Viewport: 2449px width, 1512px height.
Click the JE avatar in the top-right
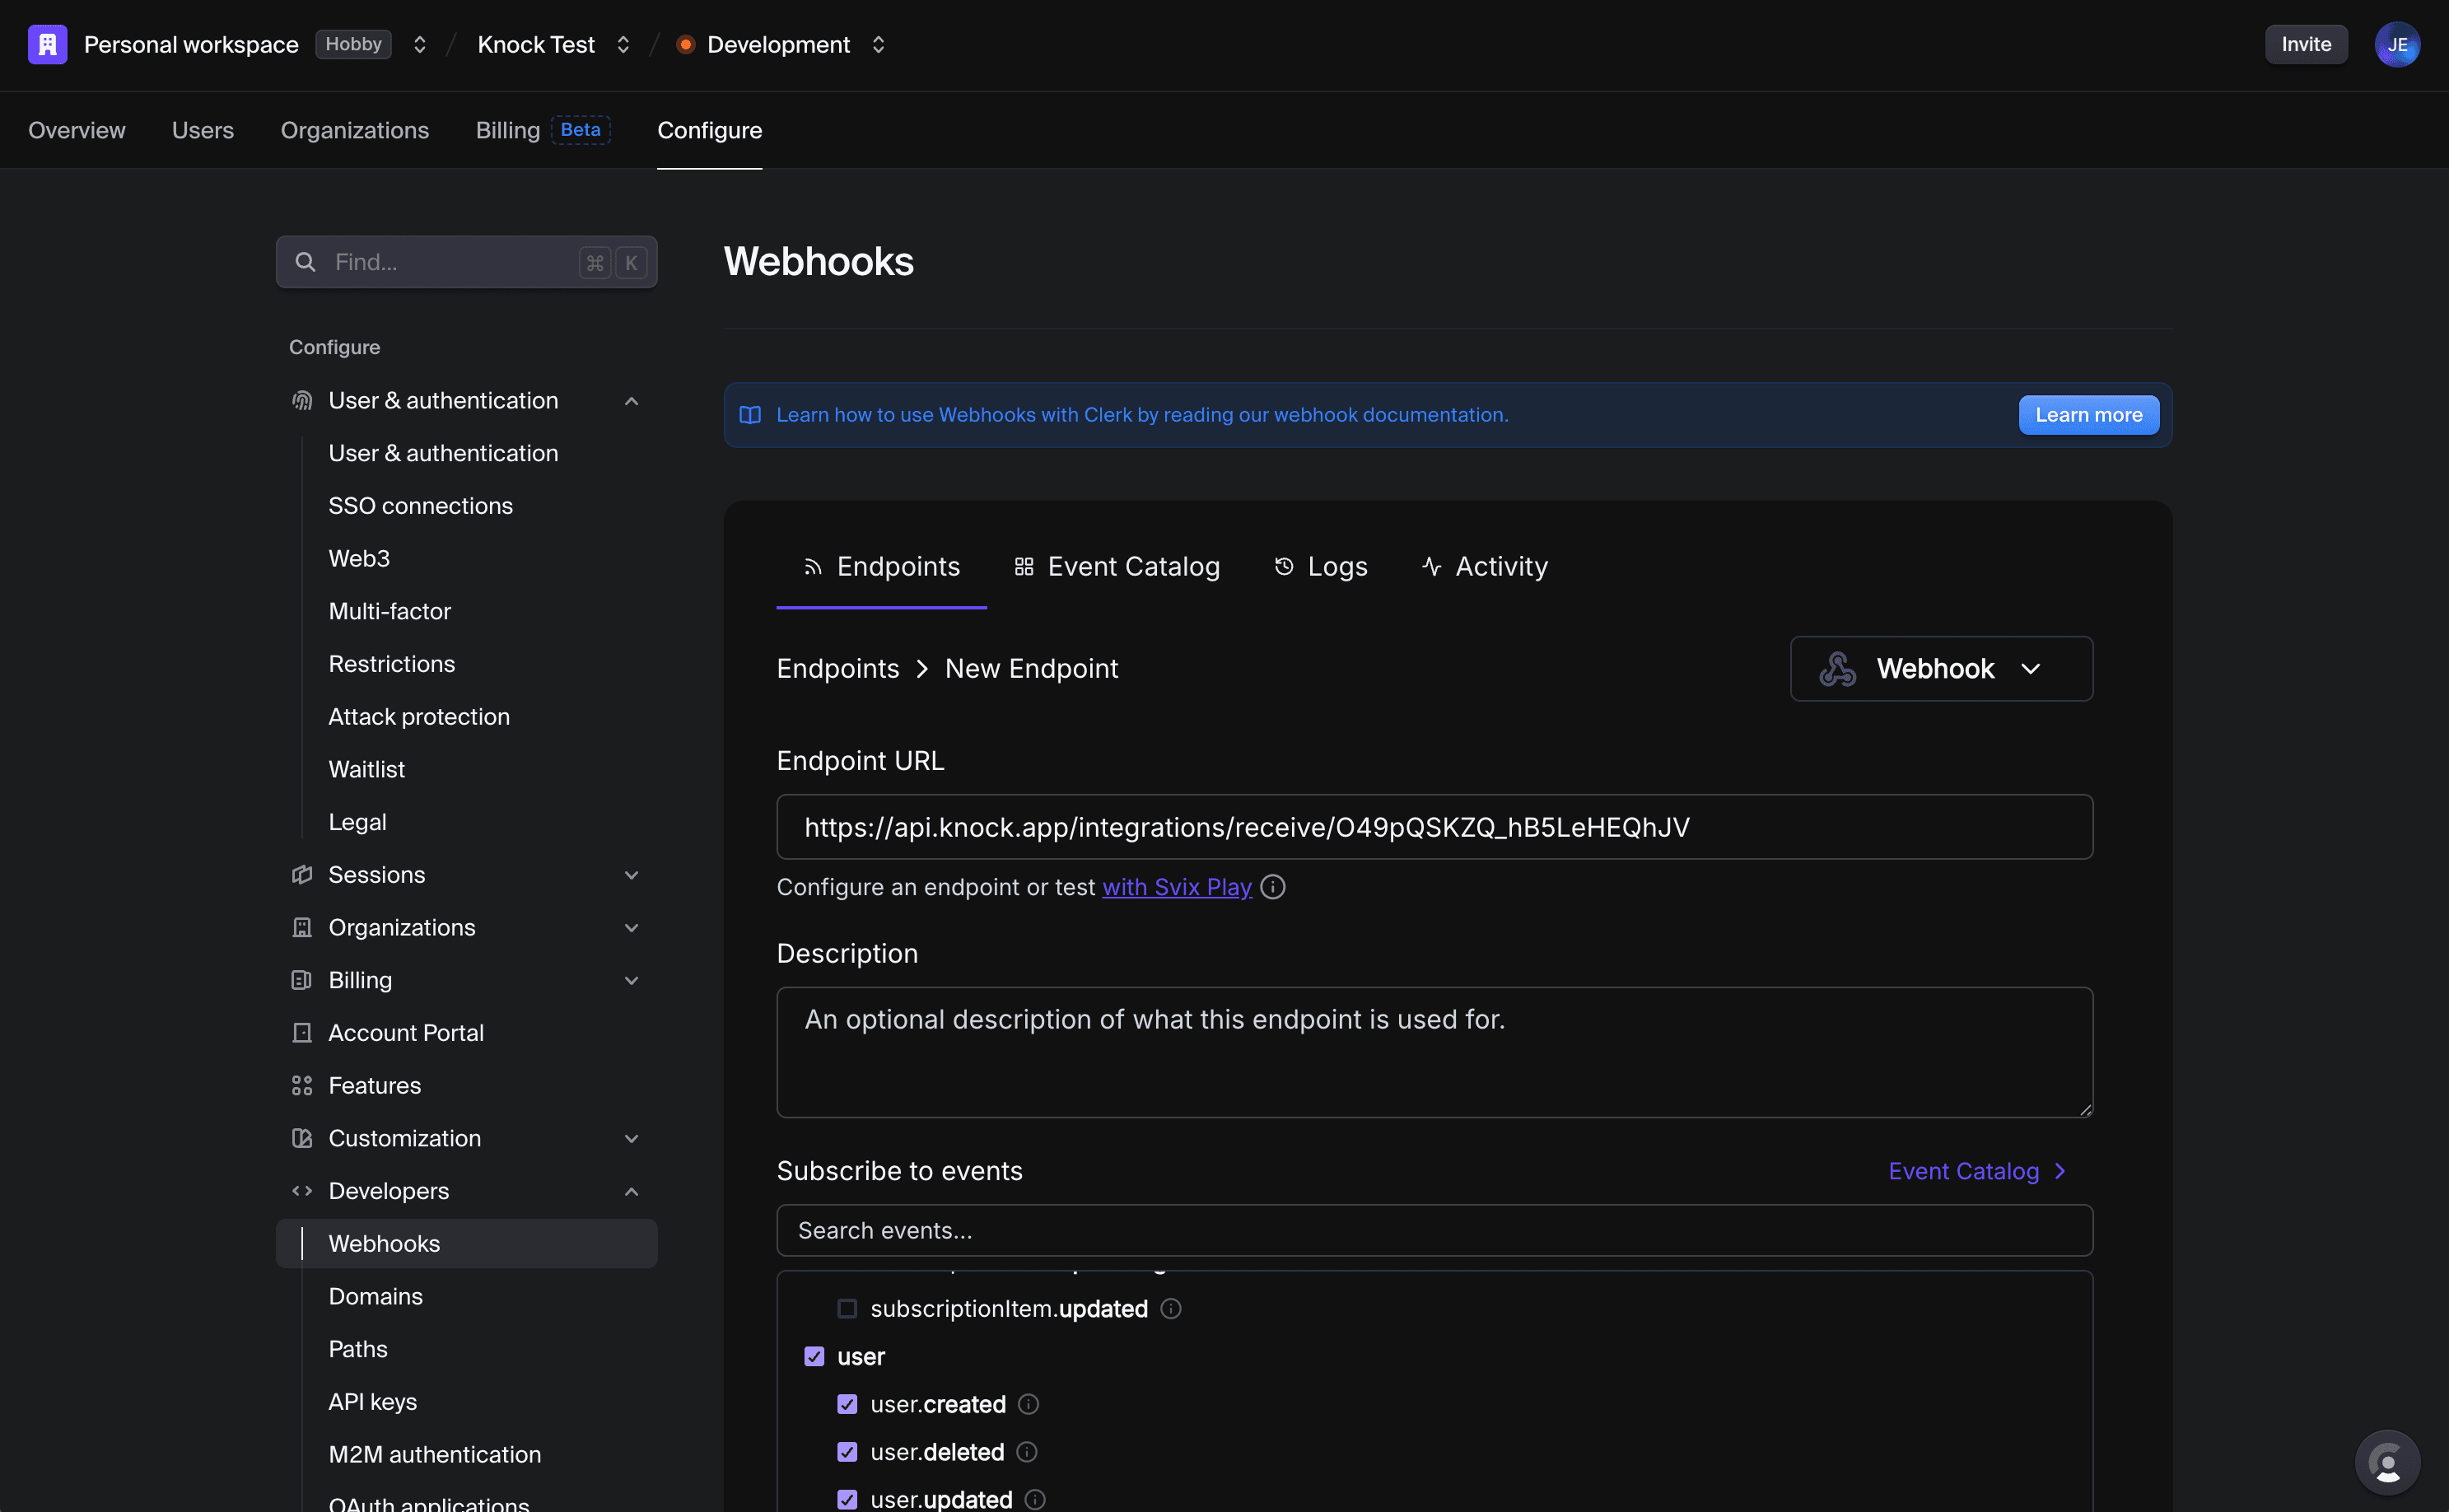tap(2397, 44)
